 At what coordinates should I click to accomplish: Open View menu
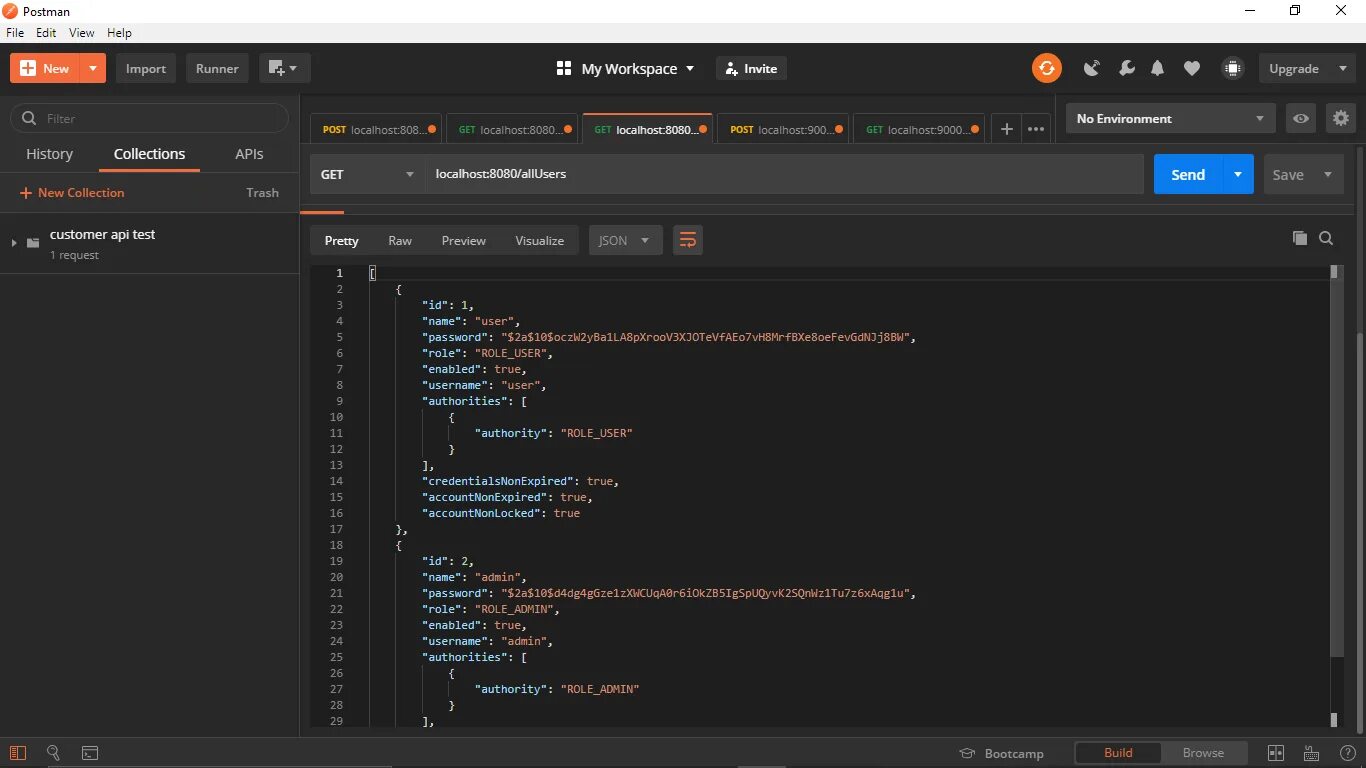point(82,33)
